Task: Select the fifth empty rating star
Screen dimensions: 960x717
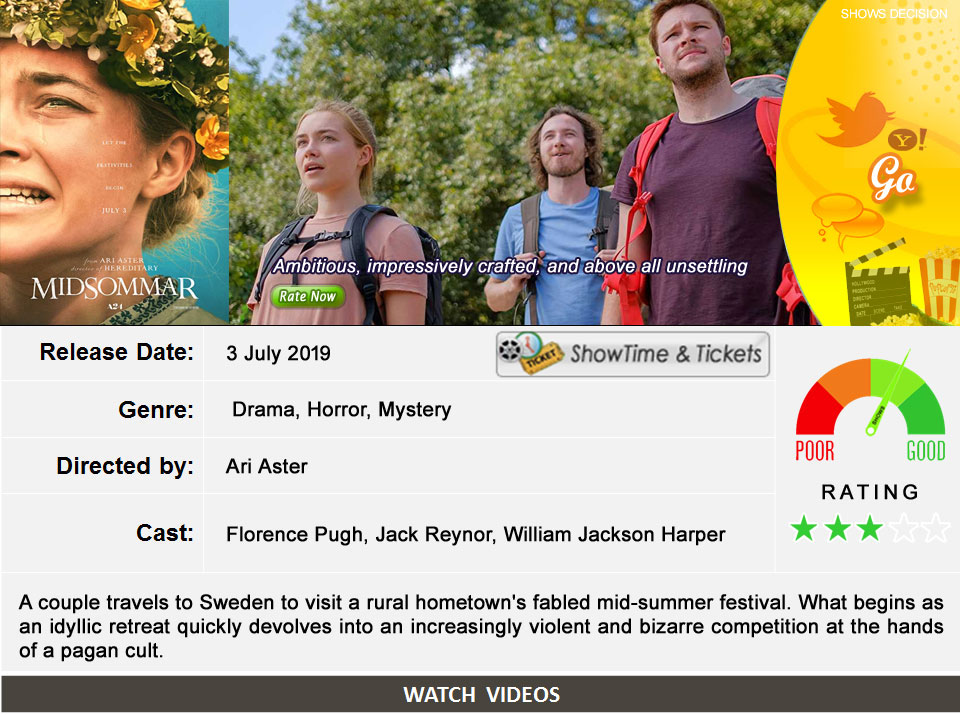Action: click(x=936, y=528)
